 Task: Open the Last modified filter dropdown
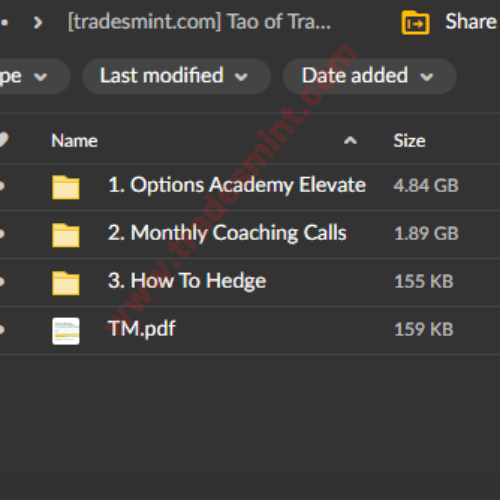coord(176,76)
